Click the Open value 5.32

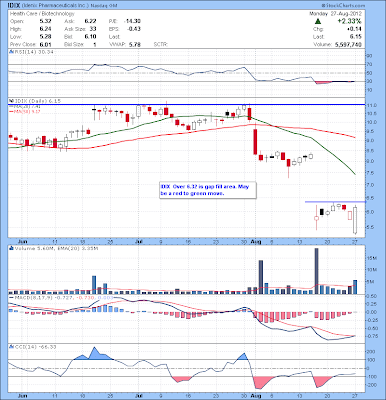point(45,21)
